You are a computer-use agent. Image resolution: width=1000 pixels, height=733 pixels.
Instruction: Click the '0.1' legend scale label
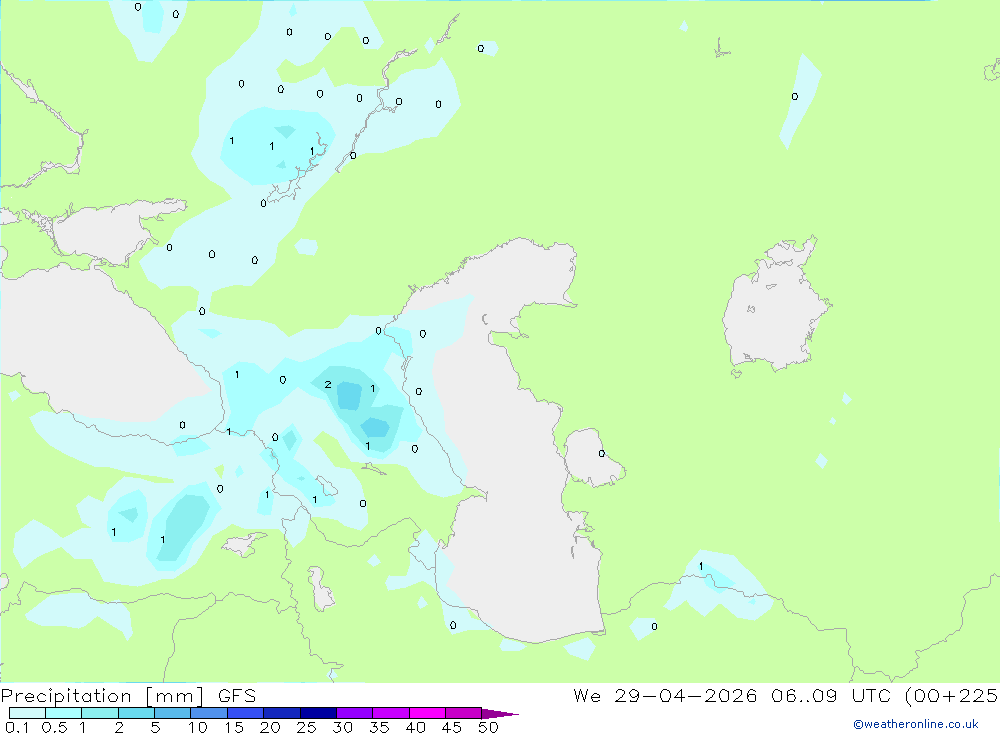tap(17, 727)
